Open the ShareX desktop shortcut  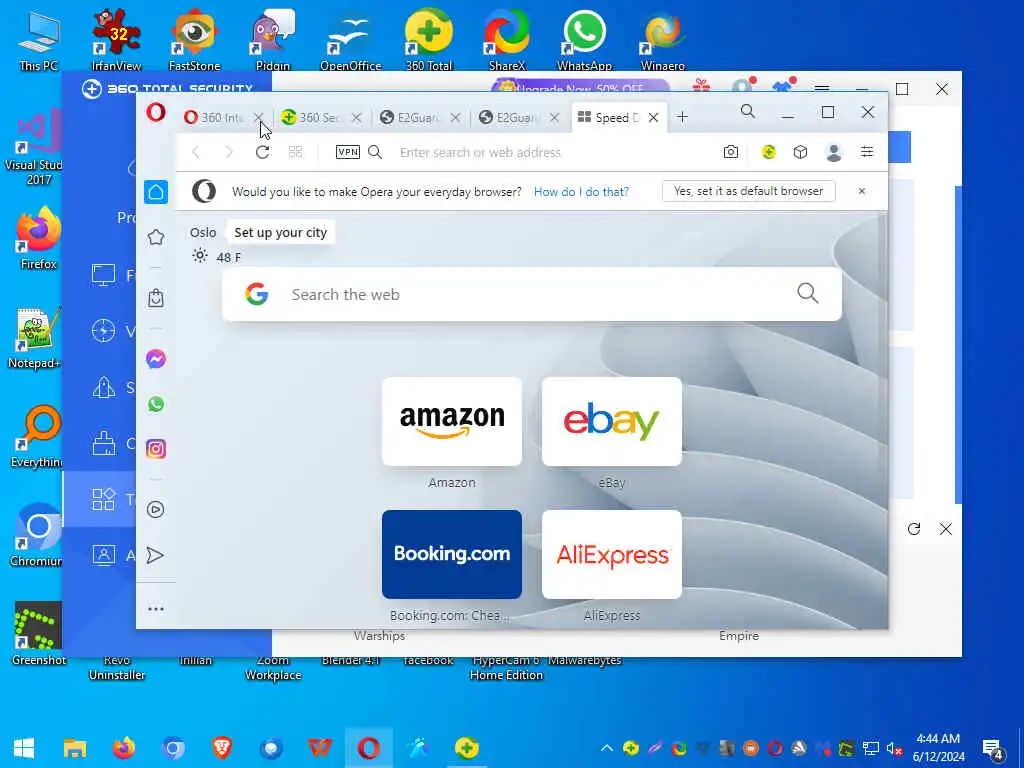click(x=507, y=39)
